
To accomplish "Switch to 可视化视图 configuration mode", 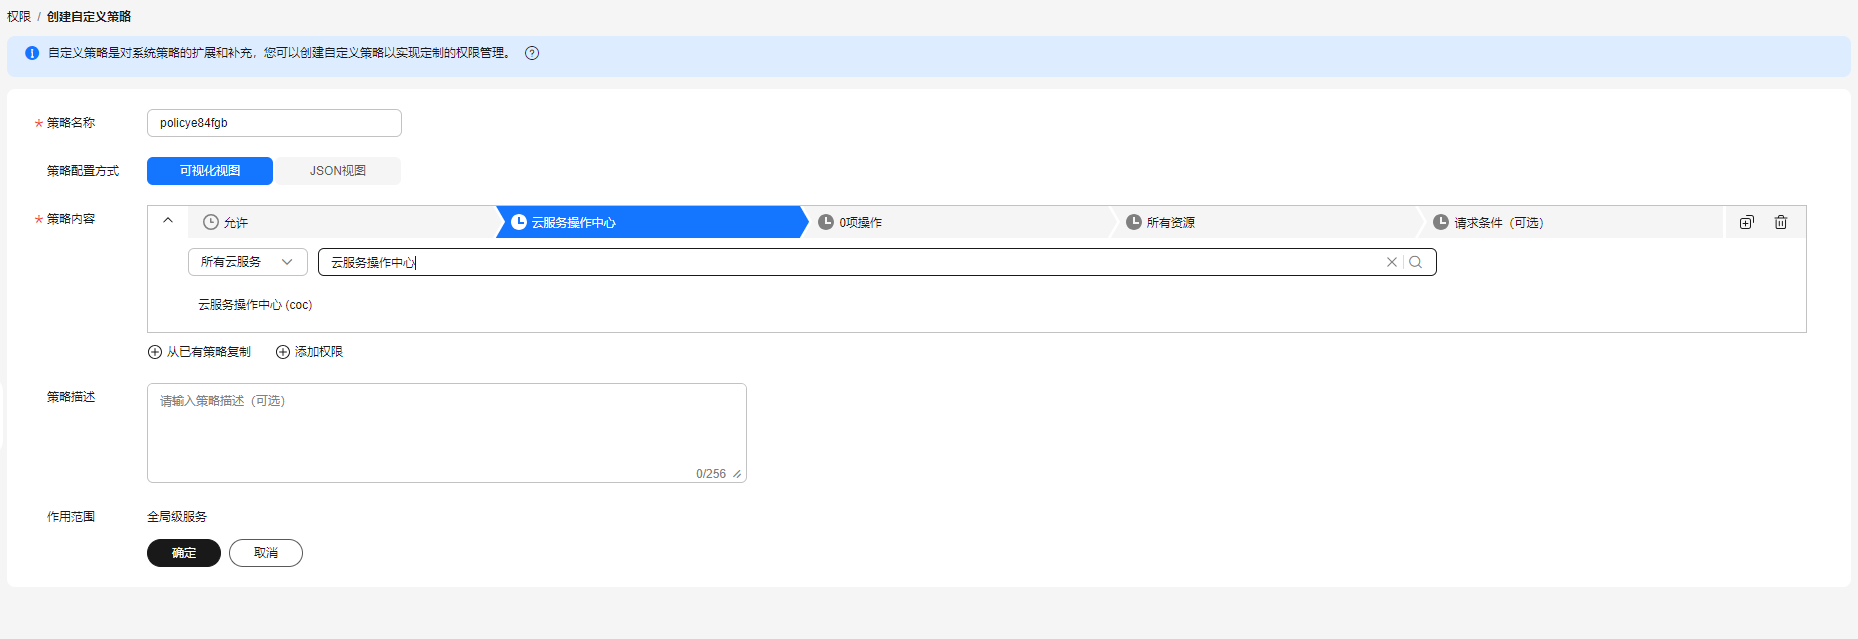I will (x=210, y=171).
